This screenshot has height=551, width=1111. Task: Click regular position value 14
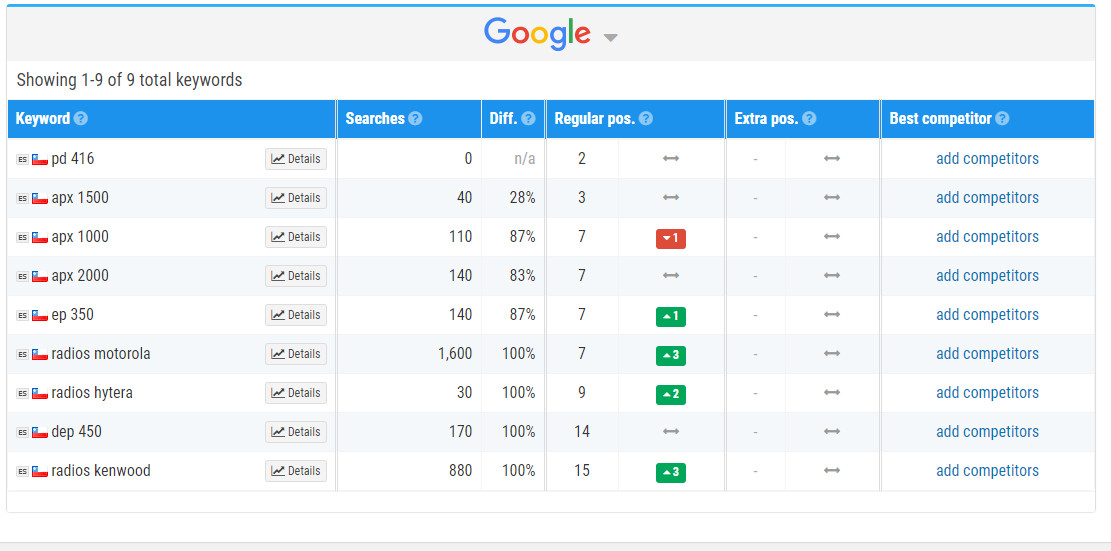582,431
